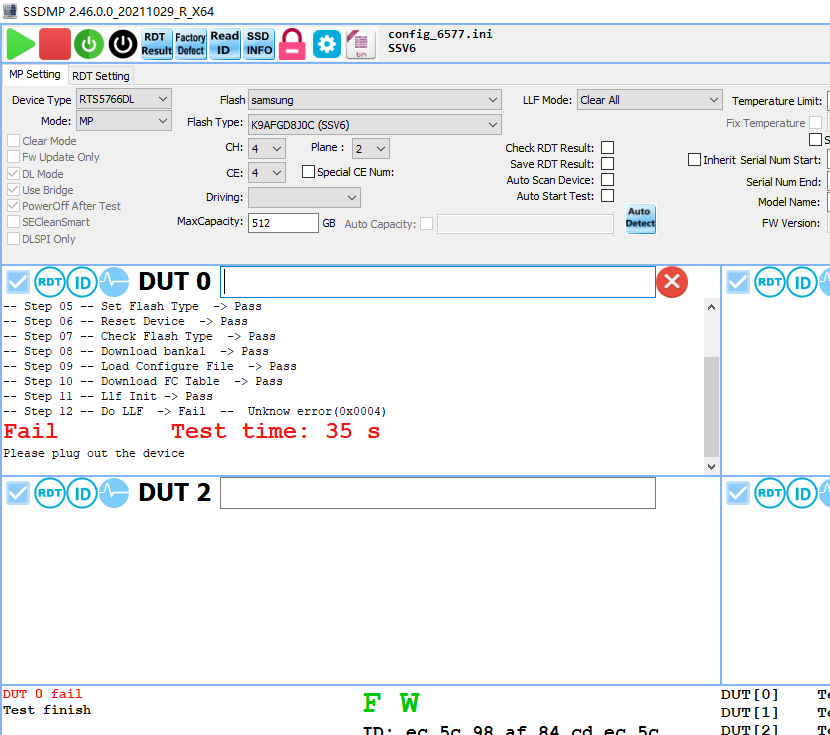This screenshot has width=830, height=735.
Task: Click the green power-on icon
Action: (89, 44)
